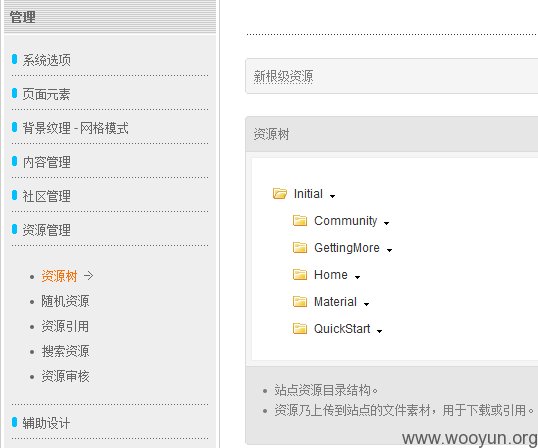Expand the dropdown arrow beside Home
This screenshot has width=538, height=448.
click(x=357, y=277)
